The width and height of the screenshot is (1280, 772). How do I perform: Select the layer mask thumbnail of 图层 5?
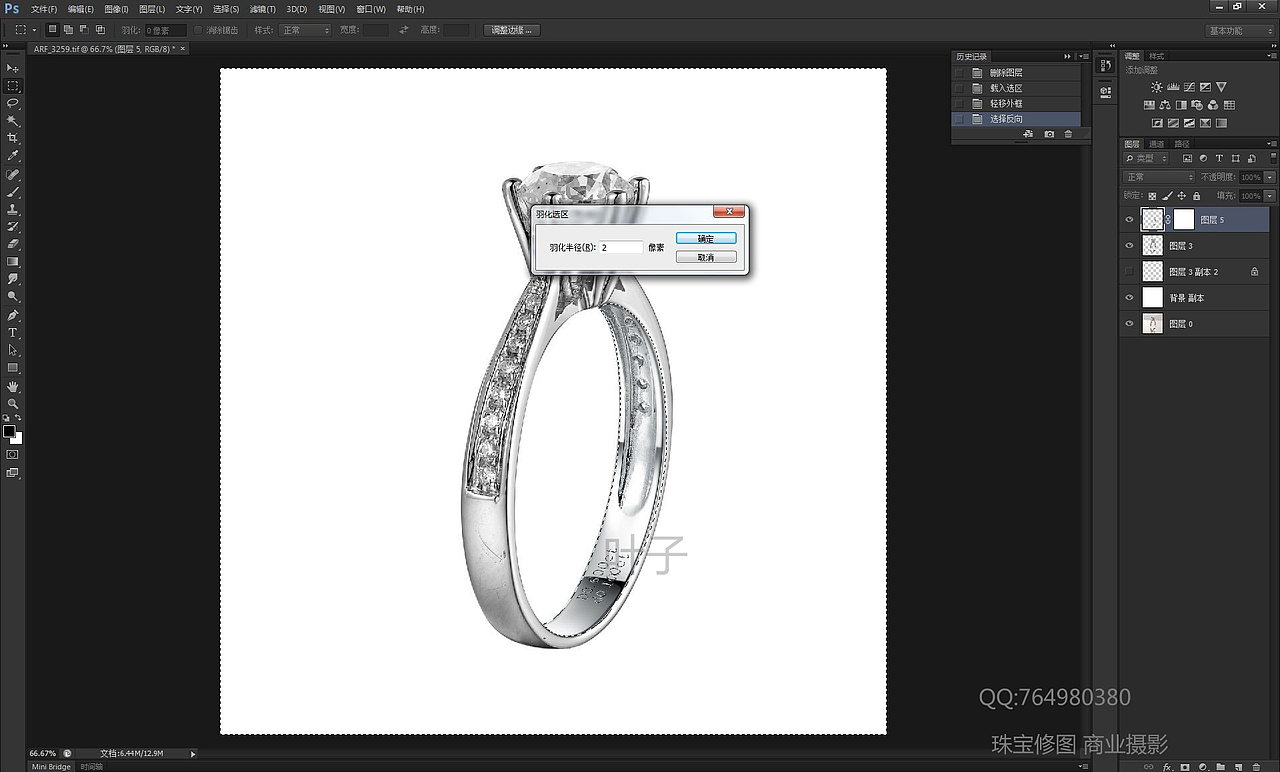pos(1184,219)
